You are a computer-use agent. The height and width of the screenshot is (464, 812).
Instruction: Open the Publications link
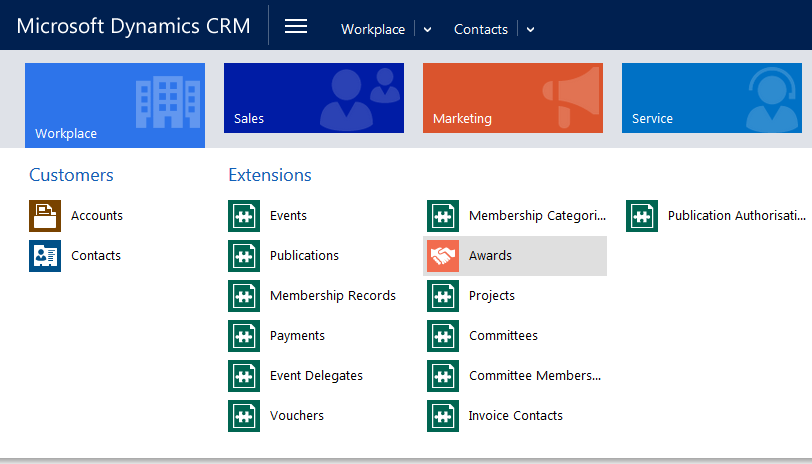tap(304, 255)
